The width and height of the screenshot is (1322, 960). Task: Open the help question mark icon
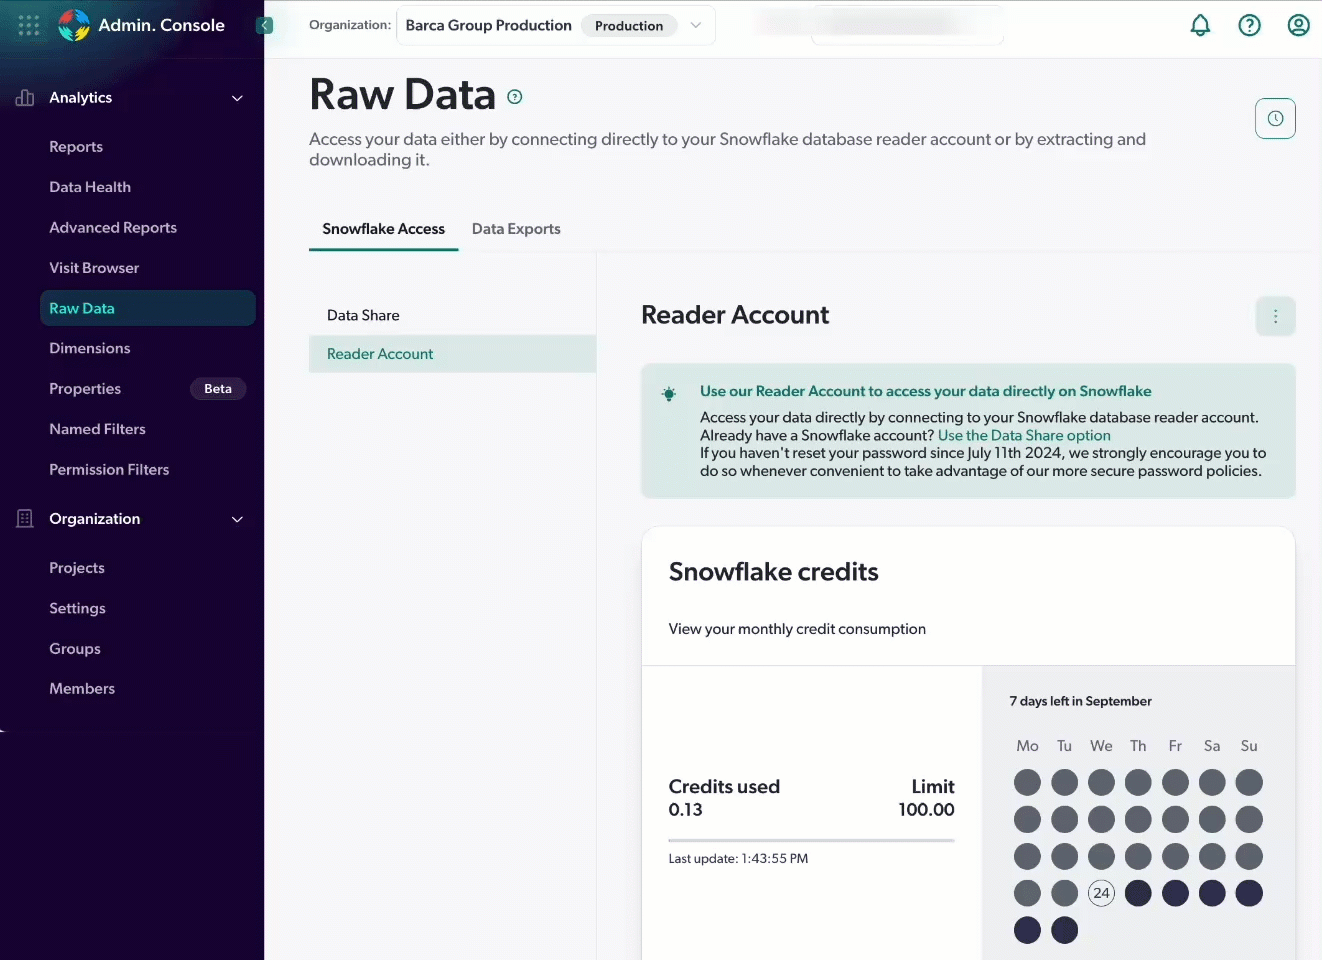pos(1249,25)
